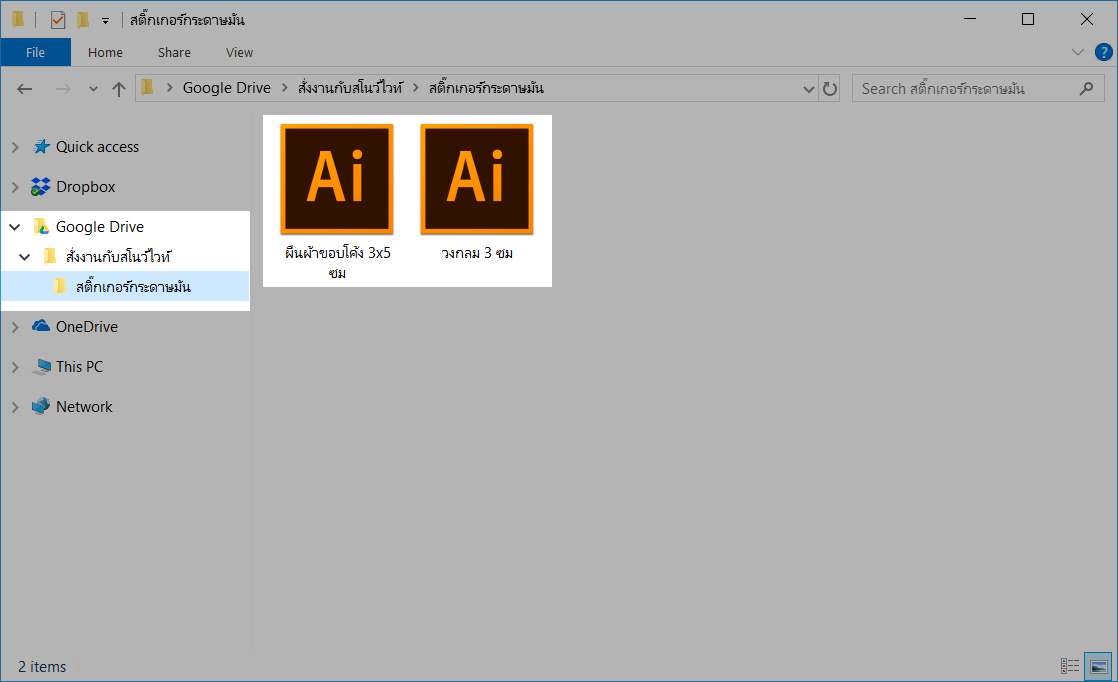Open the address bar history dropdown
This screenshot has height=682, width=1118.
[x=809, y=88]
